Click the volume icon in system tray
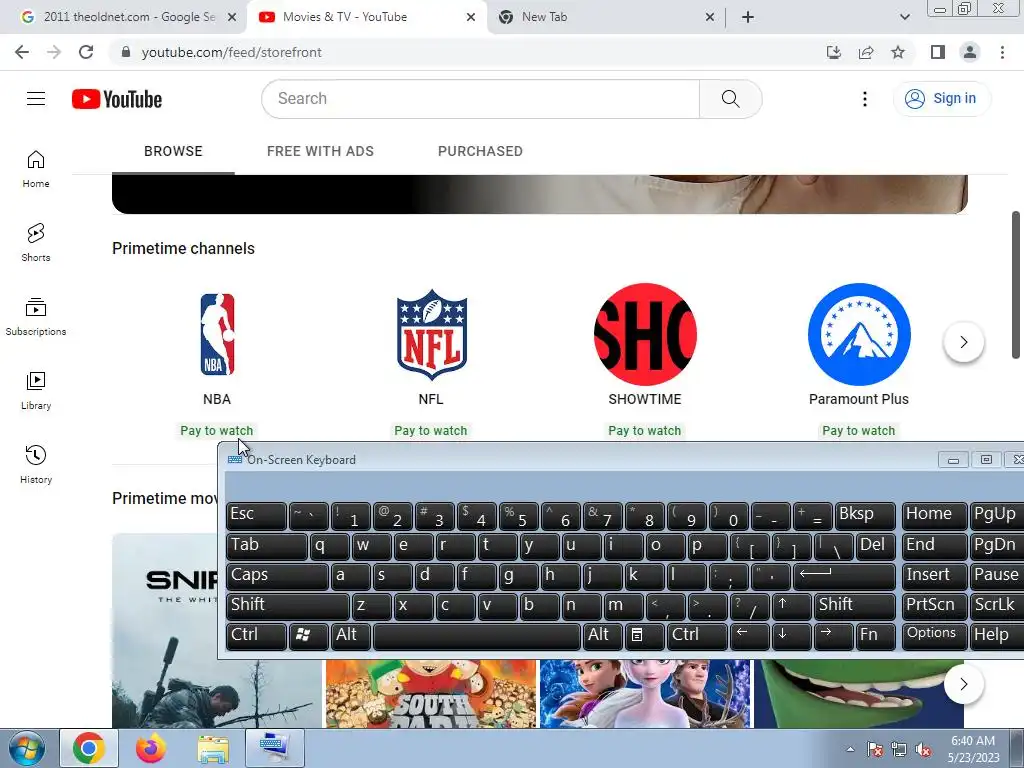Image resolution: width=1024 pixels, height=768 pixels. pos(923,750)
